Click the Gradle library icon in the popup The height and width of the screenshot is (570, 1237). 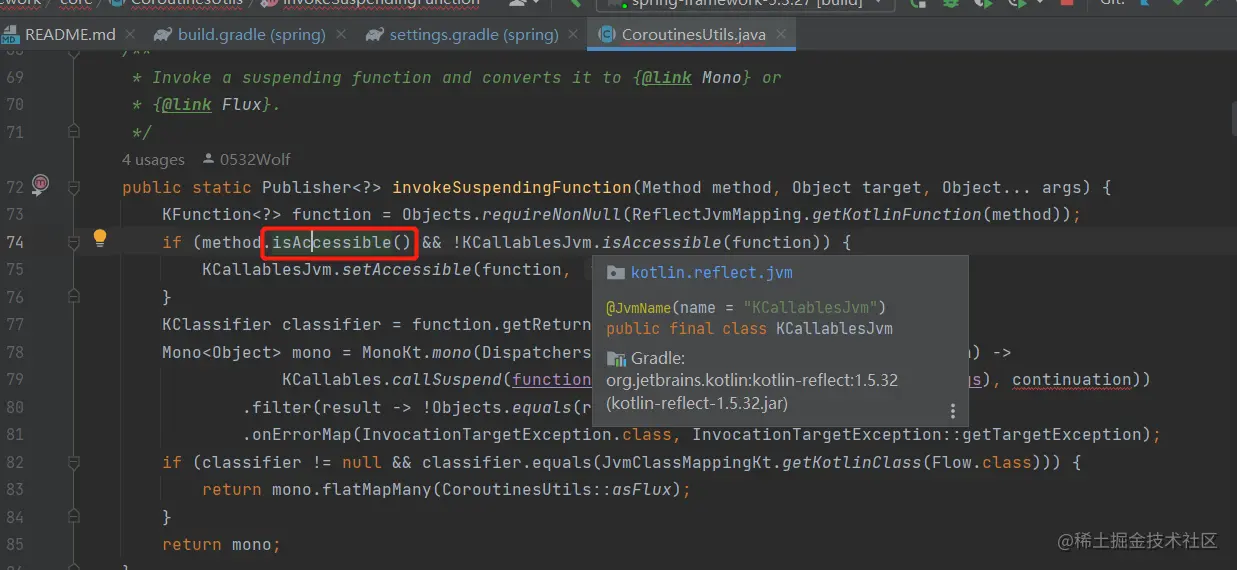pyautogui.click(x=616, y=358)
